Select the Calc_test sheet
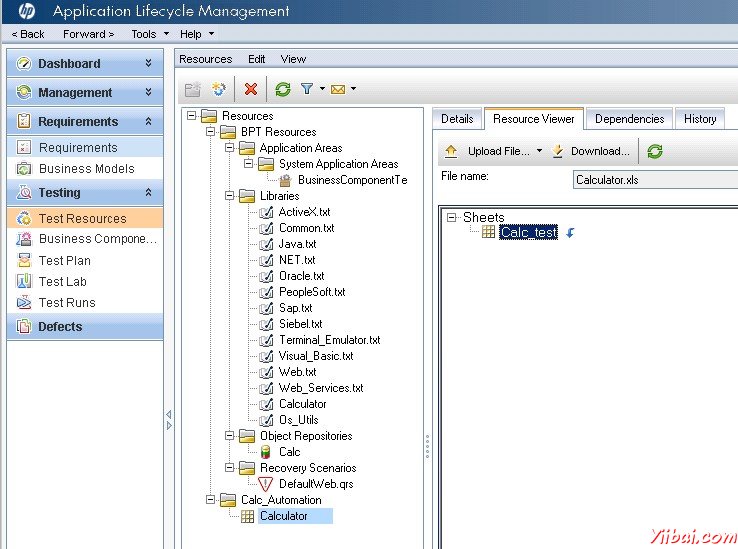 pyautogui.click(x=528, y=232)
